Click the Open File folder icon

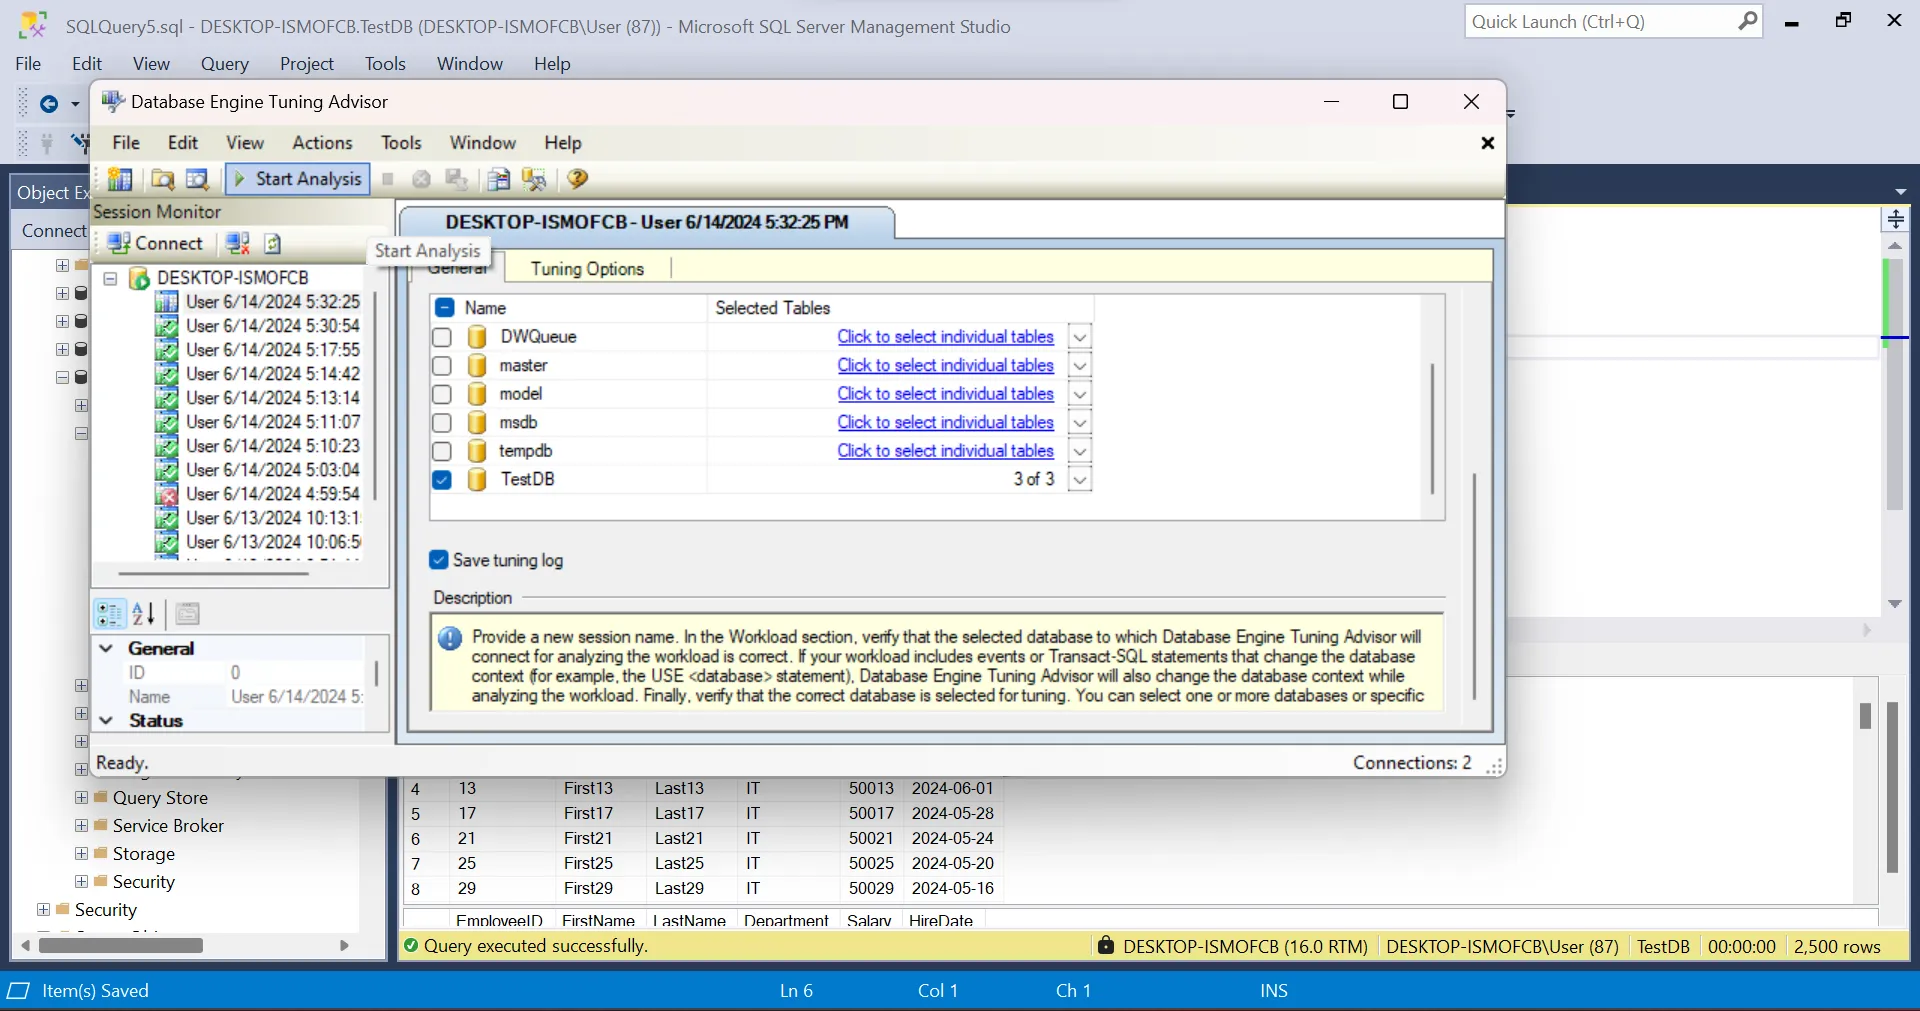162,179
